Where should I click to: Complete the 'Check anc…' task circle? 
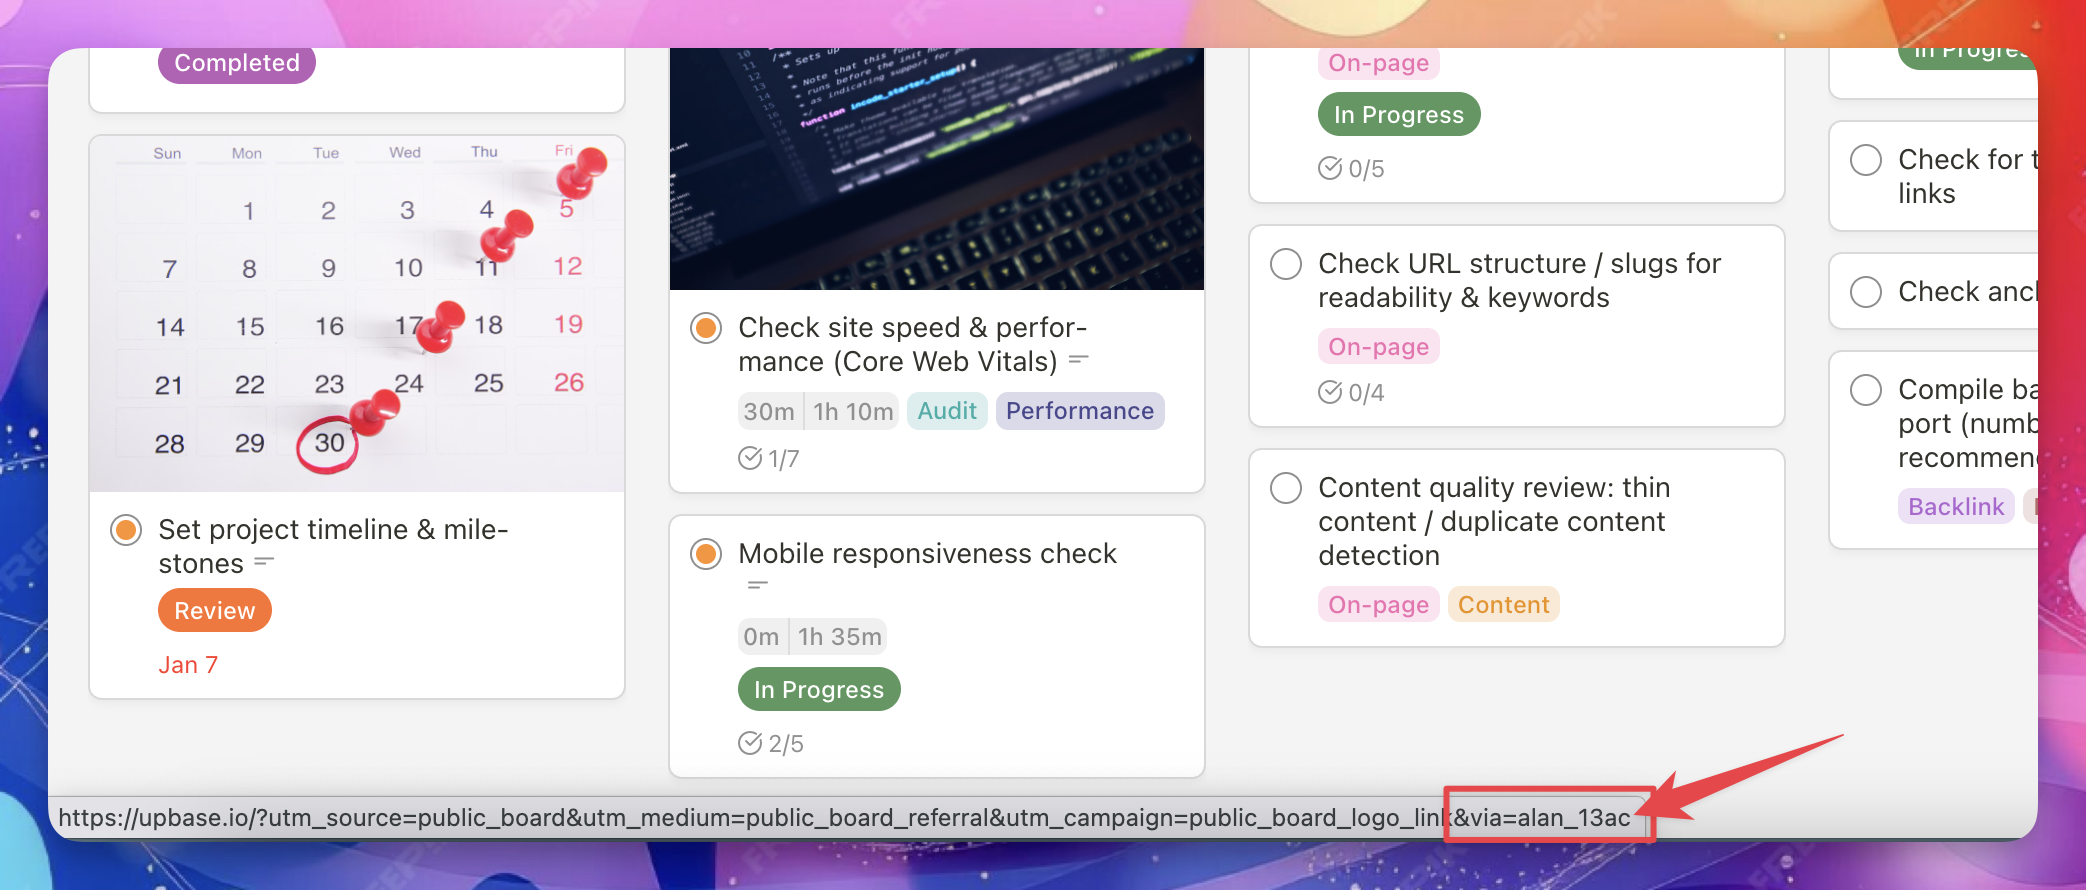click(1866, 292)
